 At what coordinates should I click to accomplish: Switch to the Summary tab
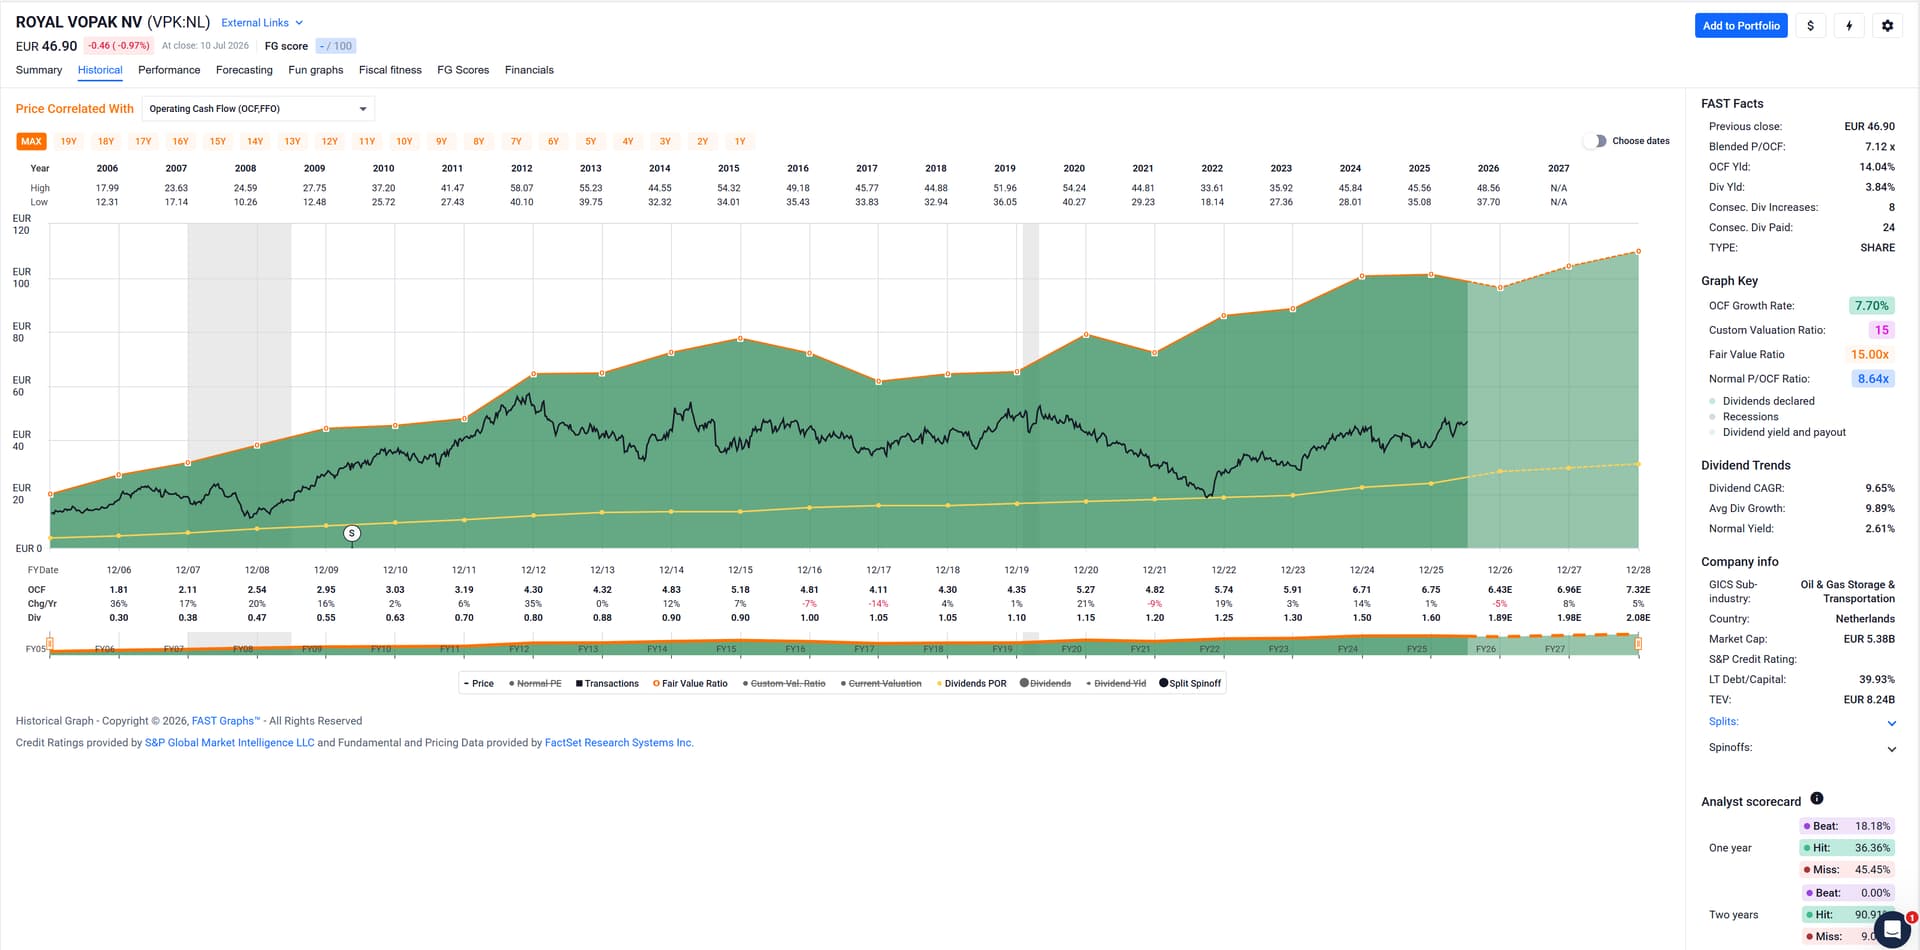point(39,70)
